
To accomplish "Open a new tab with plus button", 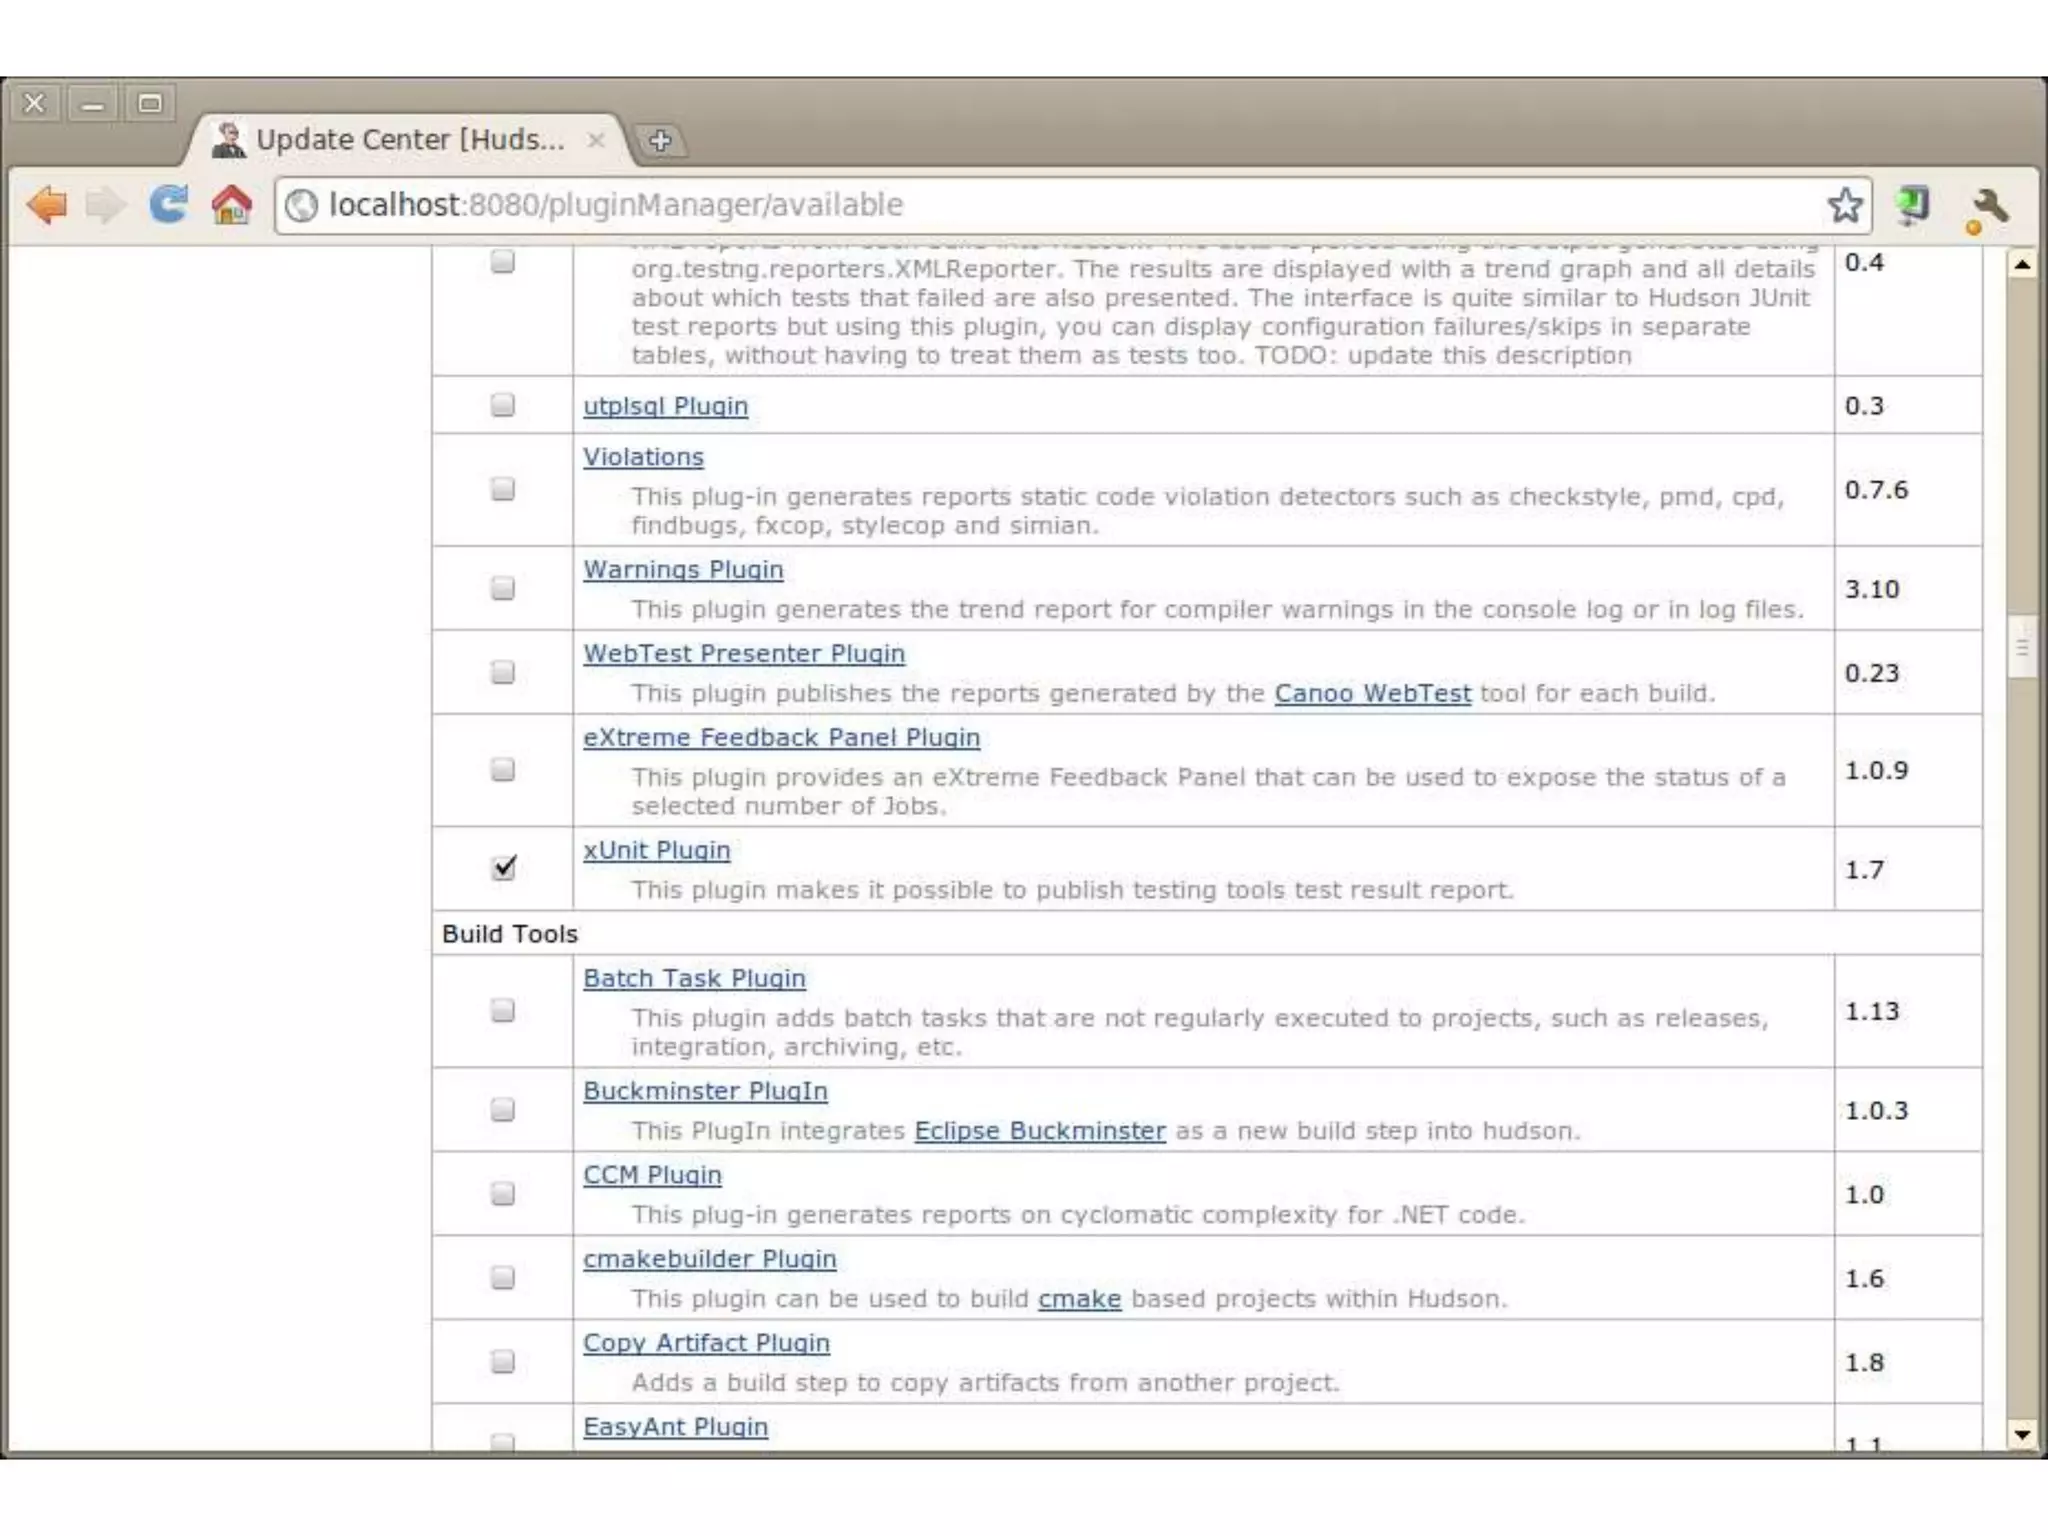I will pyautogui.click(x=660, y=141).
